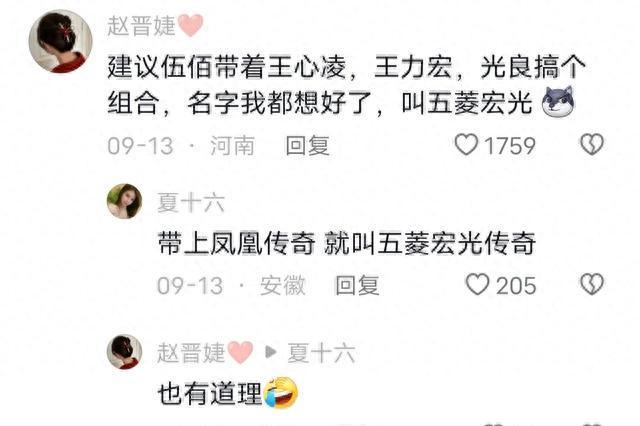Tap the 也有道理 reply text
640x426 pixels.
[210, 394]
